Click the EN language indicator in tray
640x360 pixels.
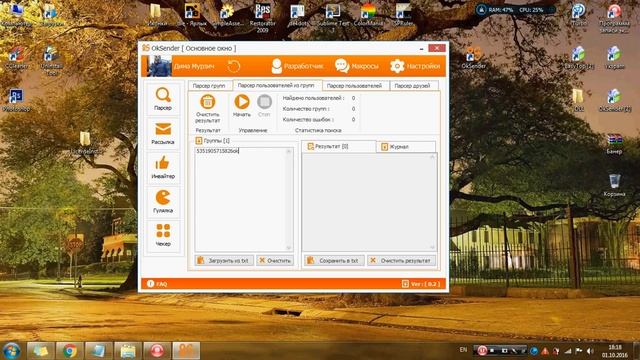pyautogui.click(x=463, y=350)
